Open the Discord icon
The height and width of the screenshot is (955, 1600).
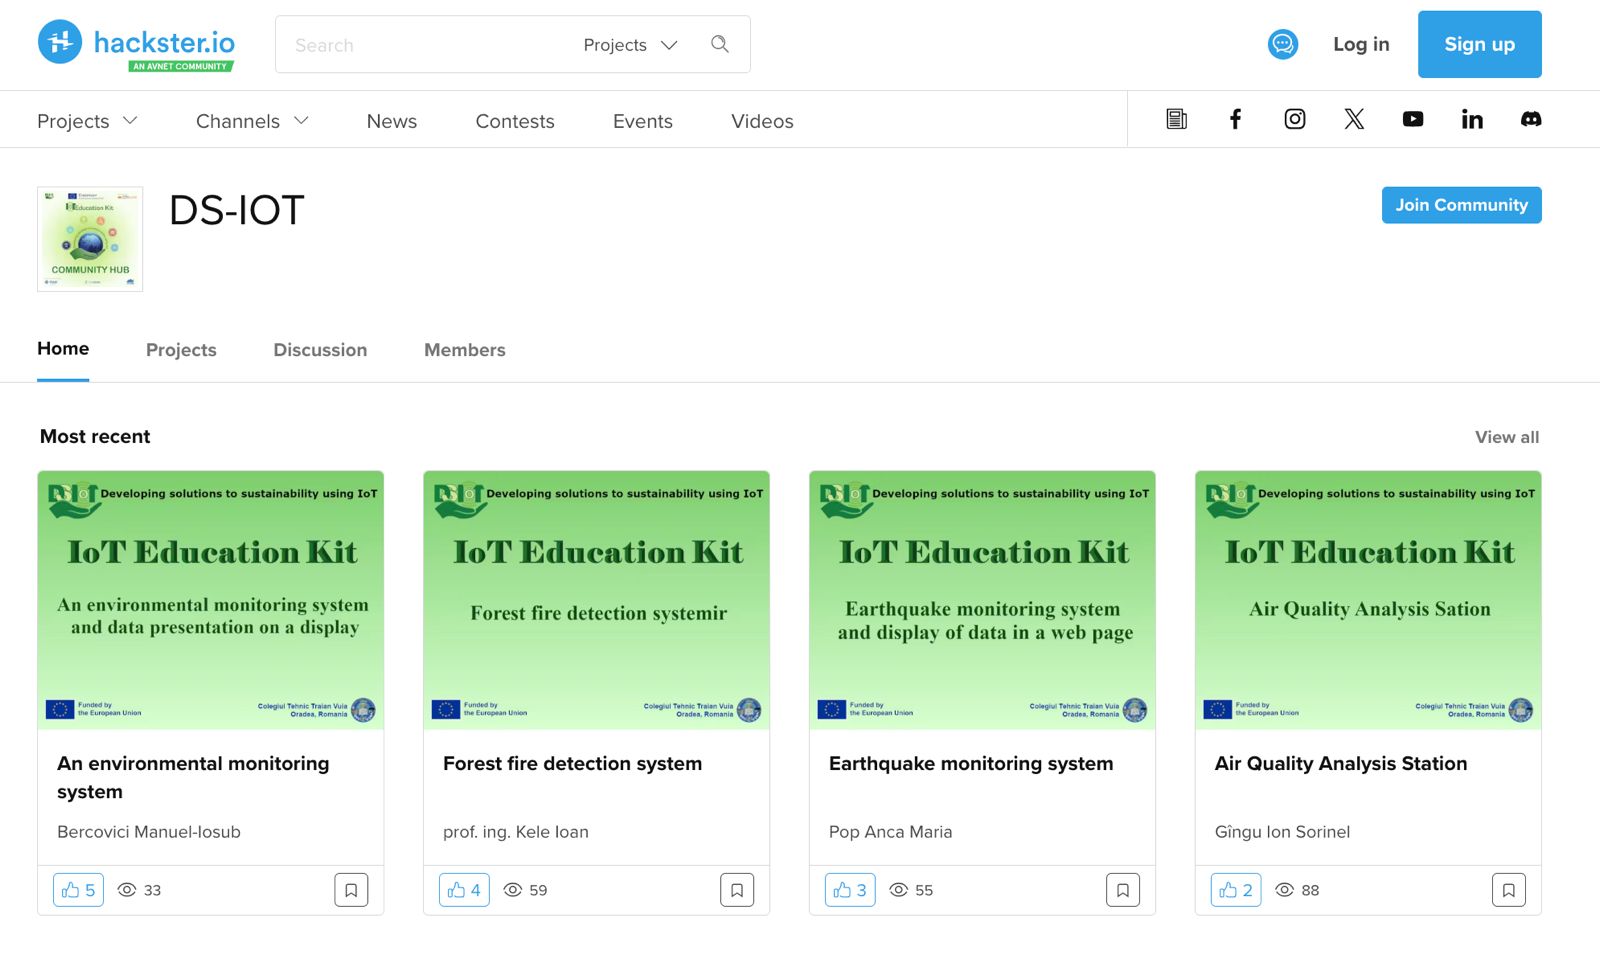coord(1531,119)
